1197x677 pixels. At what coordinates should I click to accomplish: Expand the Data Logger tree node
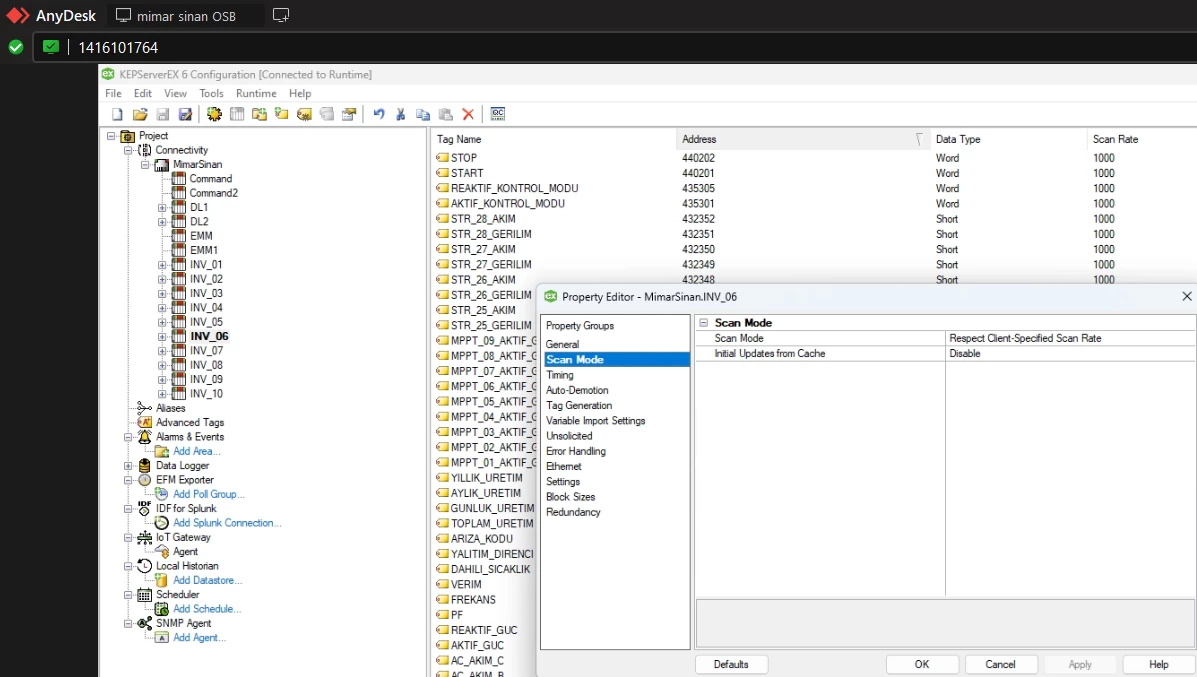(x=128, y=466)
